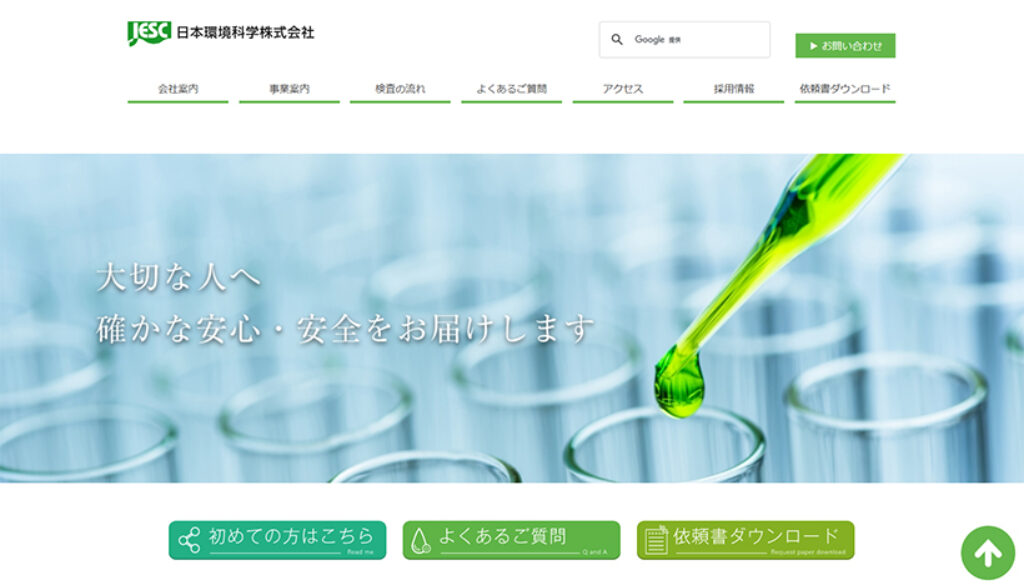1024x585 pixels.
Task: Open よくあるご質問 from the navigation bar
Action: (x=515, y=88)
